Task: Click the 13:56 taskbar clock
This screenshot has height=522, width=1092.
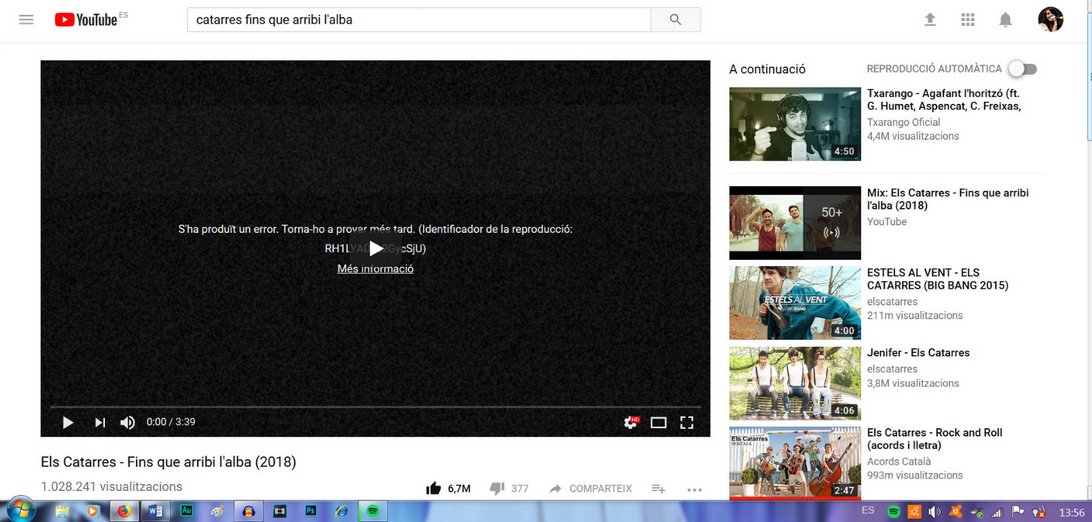Action: [x=1070, y=512]
